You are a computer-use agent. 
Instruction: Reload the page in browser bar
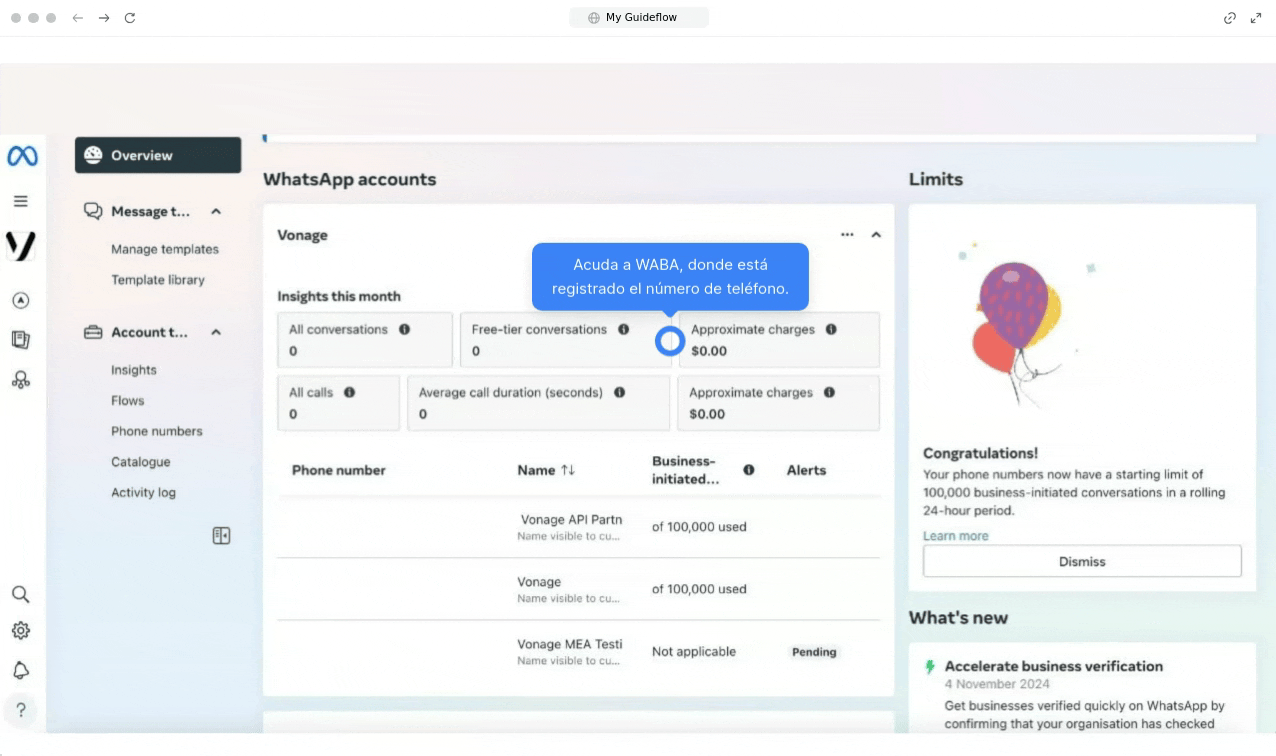130,18
